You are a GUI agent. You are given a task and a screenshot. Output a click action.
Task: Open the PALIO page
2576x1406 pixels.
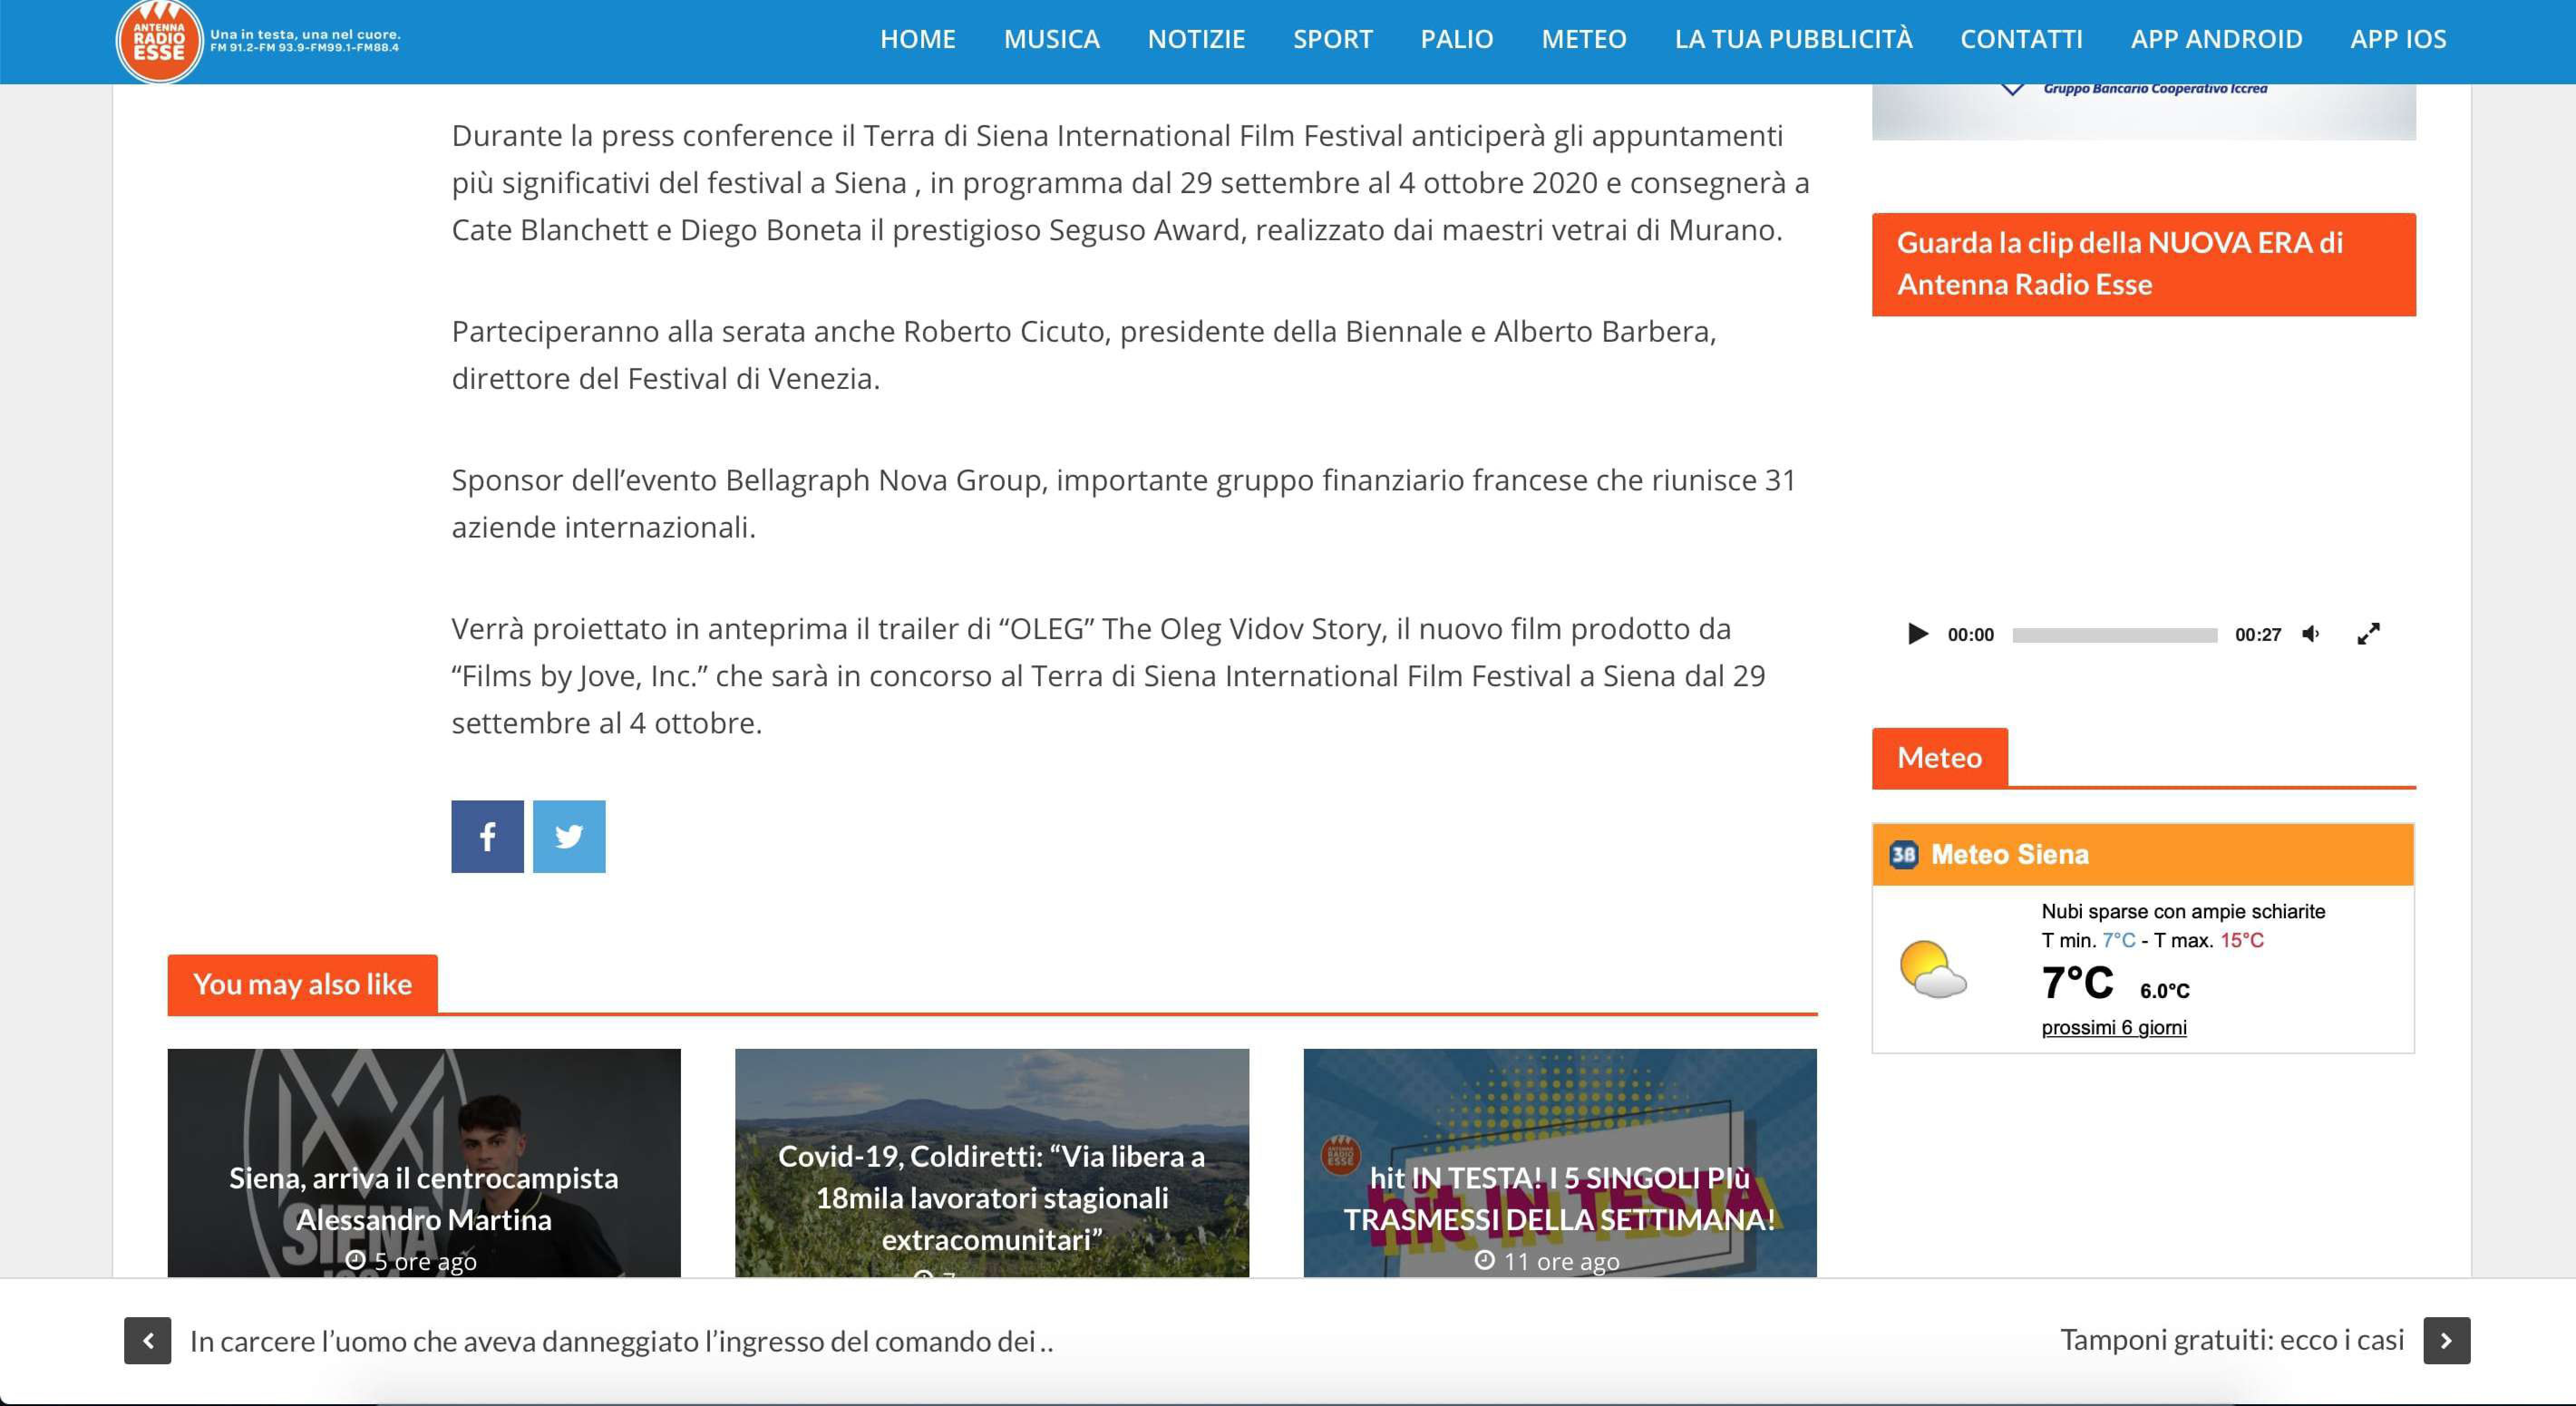point(1456,39)
